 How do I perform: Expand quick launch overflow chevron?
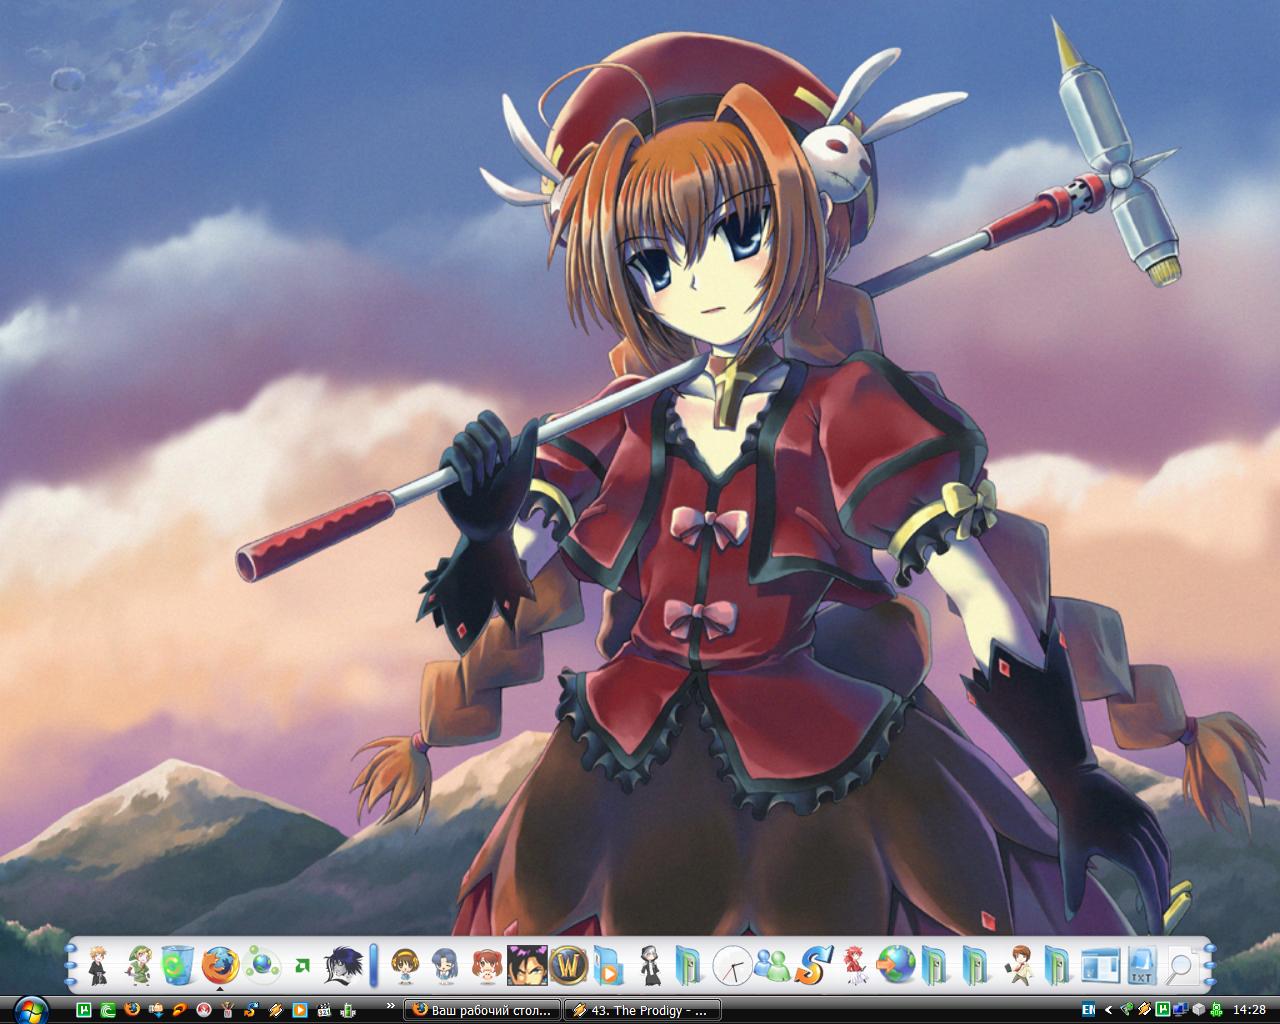(391, 1005)
